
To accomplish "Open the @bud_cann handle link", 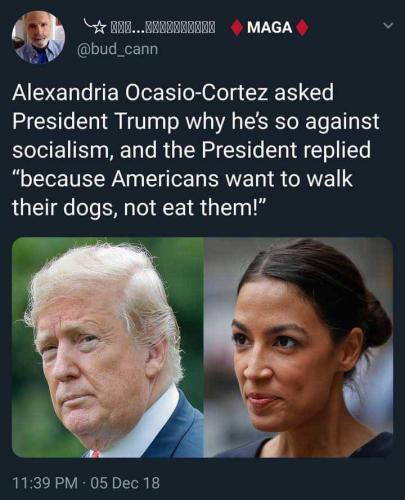I will 118,49.
